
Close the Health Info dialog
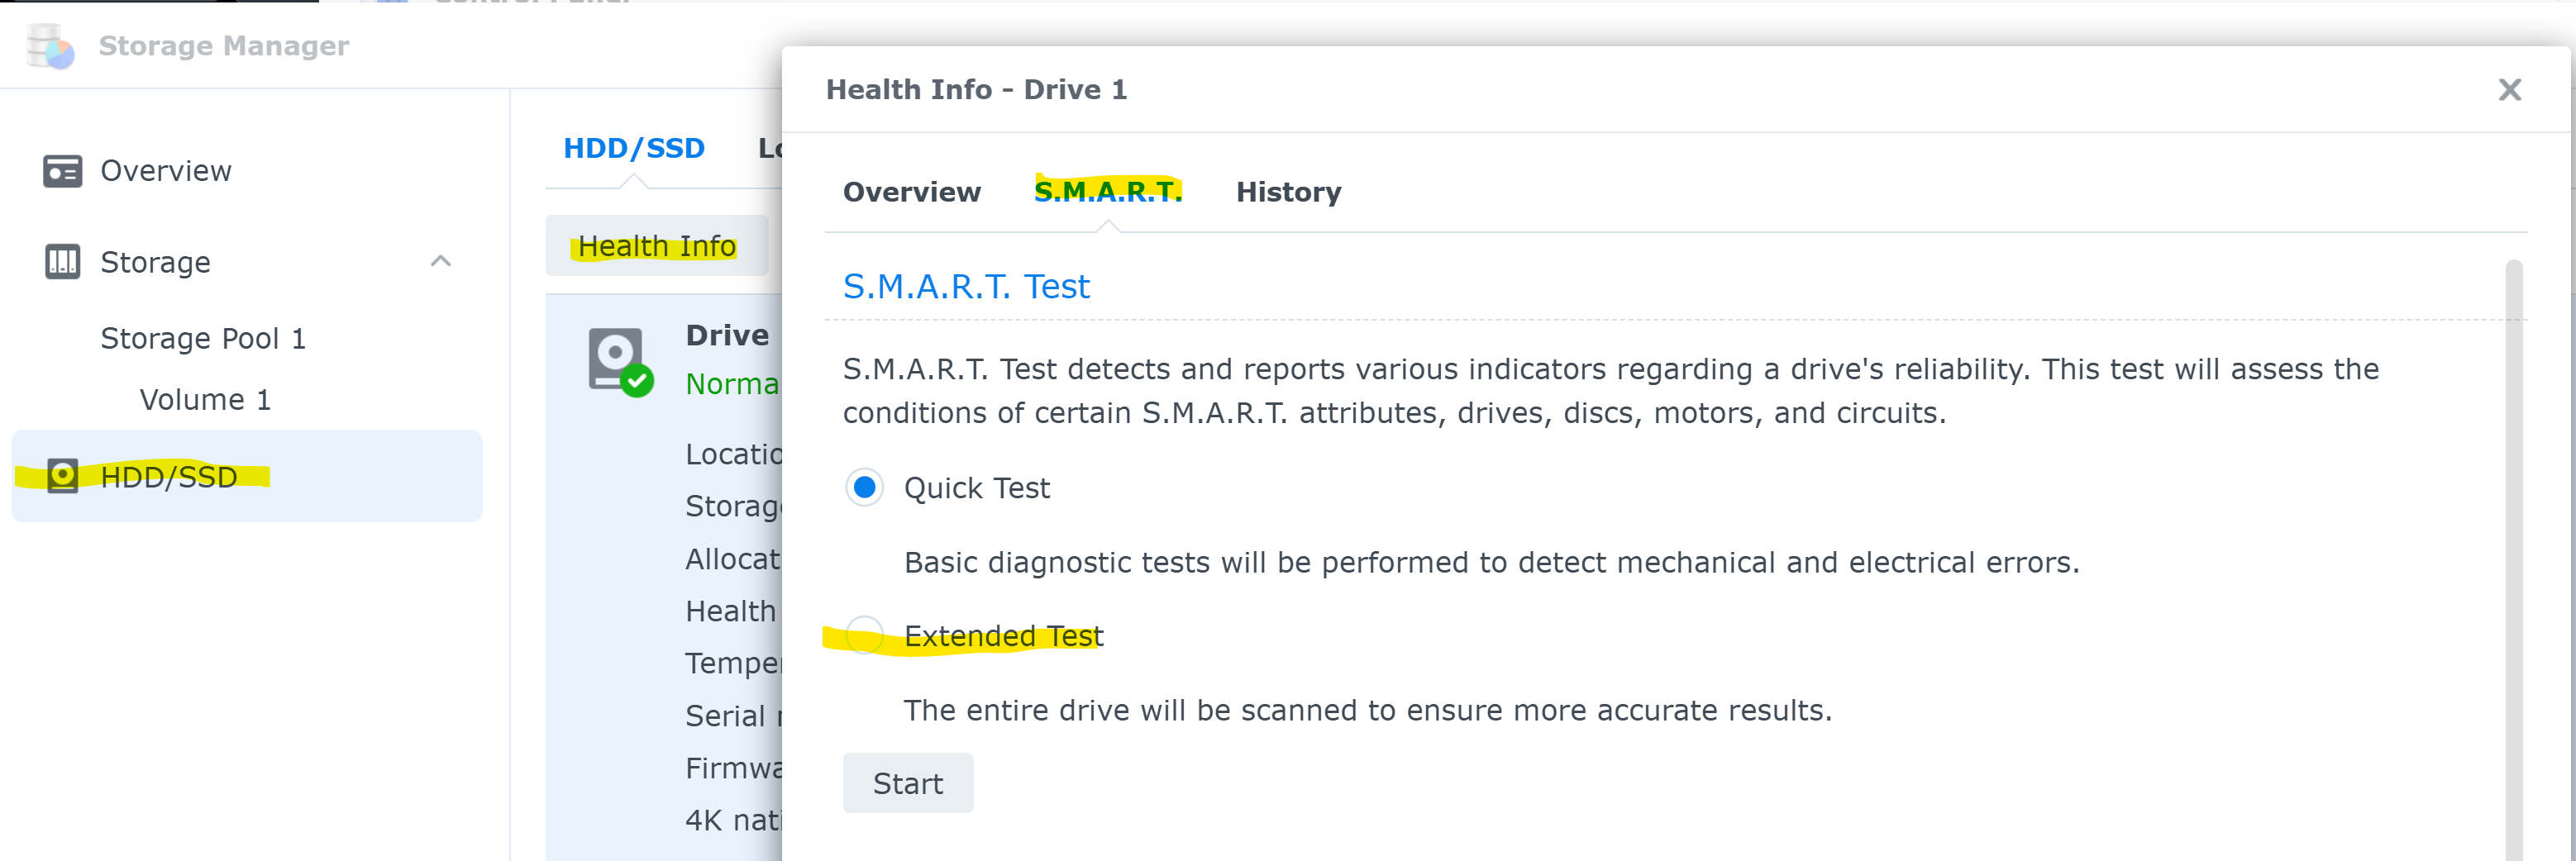(2508, 90)
